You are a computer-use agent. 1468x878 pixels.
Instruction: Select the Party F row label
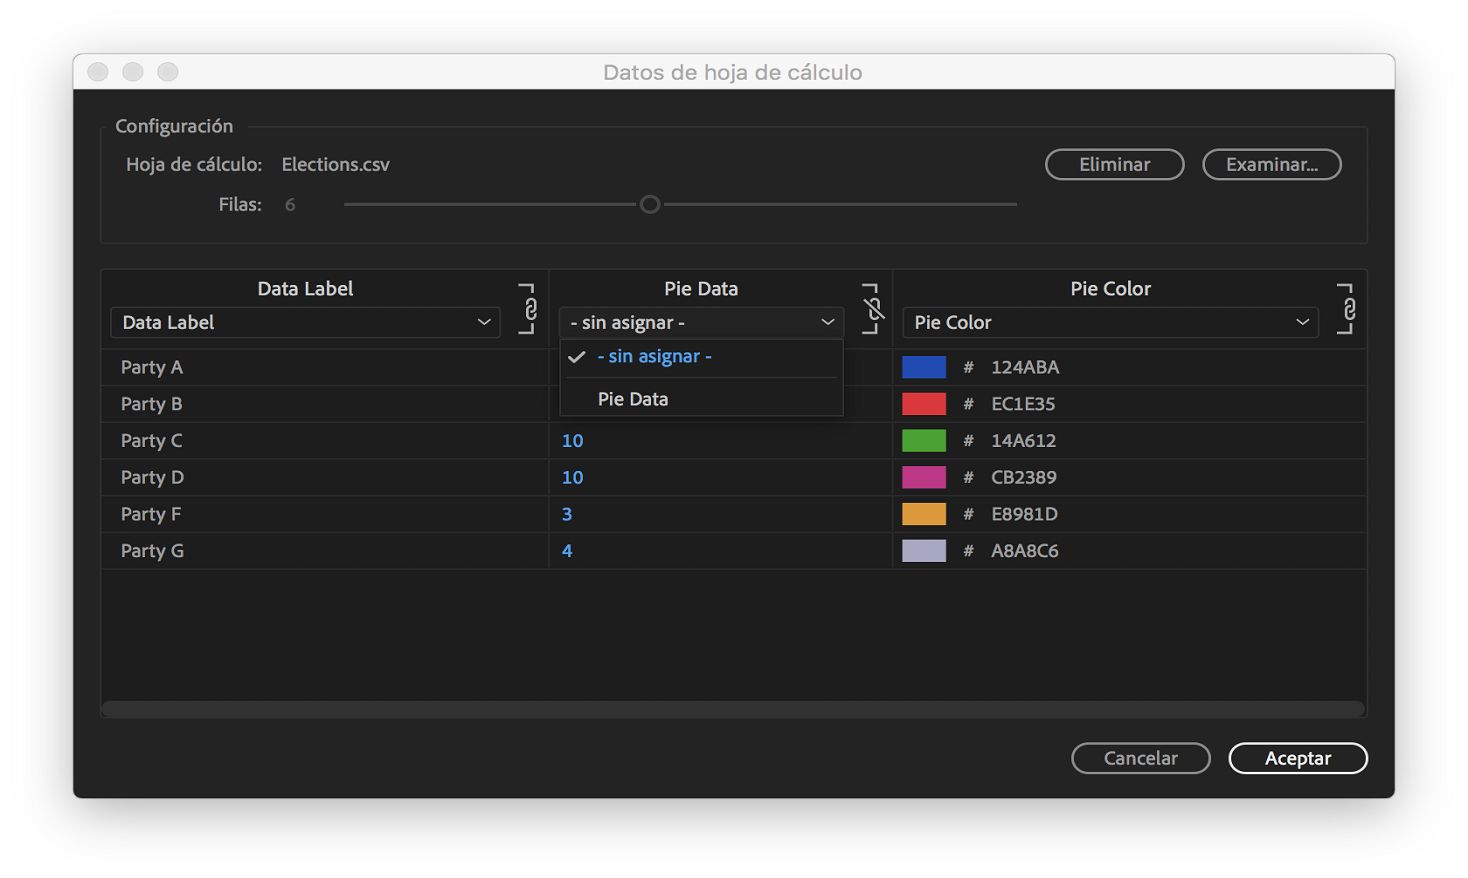pyautogui.click(x=151, y=514)
